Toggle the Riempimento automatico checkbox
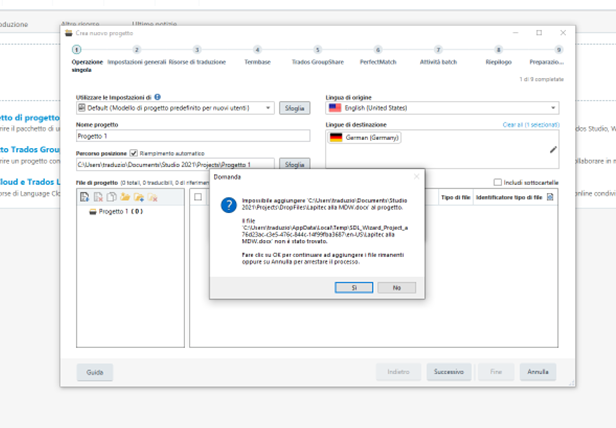This screenshot has height=428, width=616. click(x=134, y=153)
